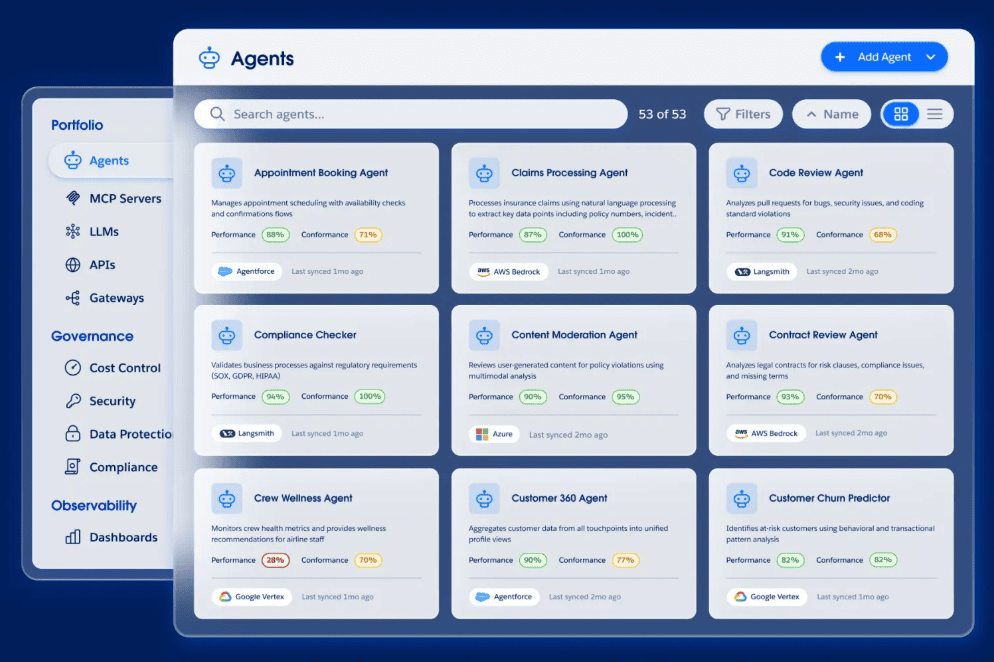The image size is (994, 662).
Task: Click the Agents robot icon in header
Action: pos(209,58)
